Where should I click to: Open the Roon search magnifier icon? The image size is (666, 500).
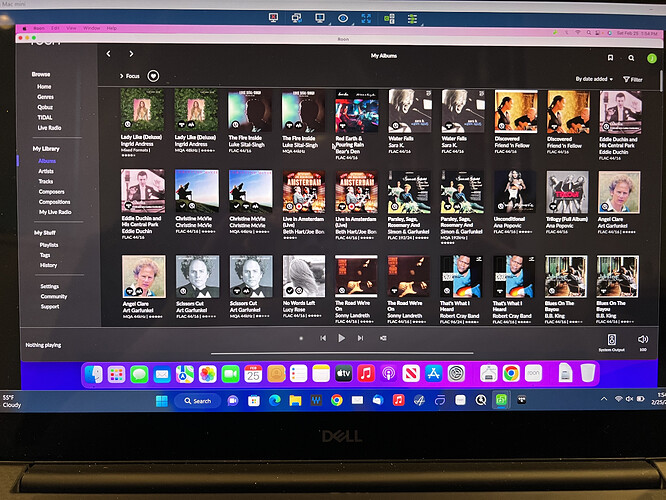(x=631, y=58)
